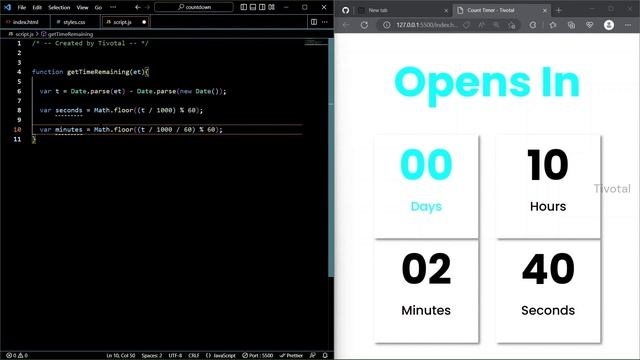The height and width of the screenshot is (360, 640).
Task: Click the unsaved dot on script.js tab
Action: (x=144, y=22)
